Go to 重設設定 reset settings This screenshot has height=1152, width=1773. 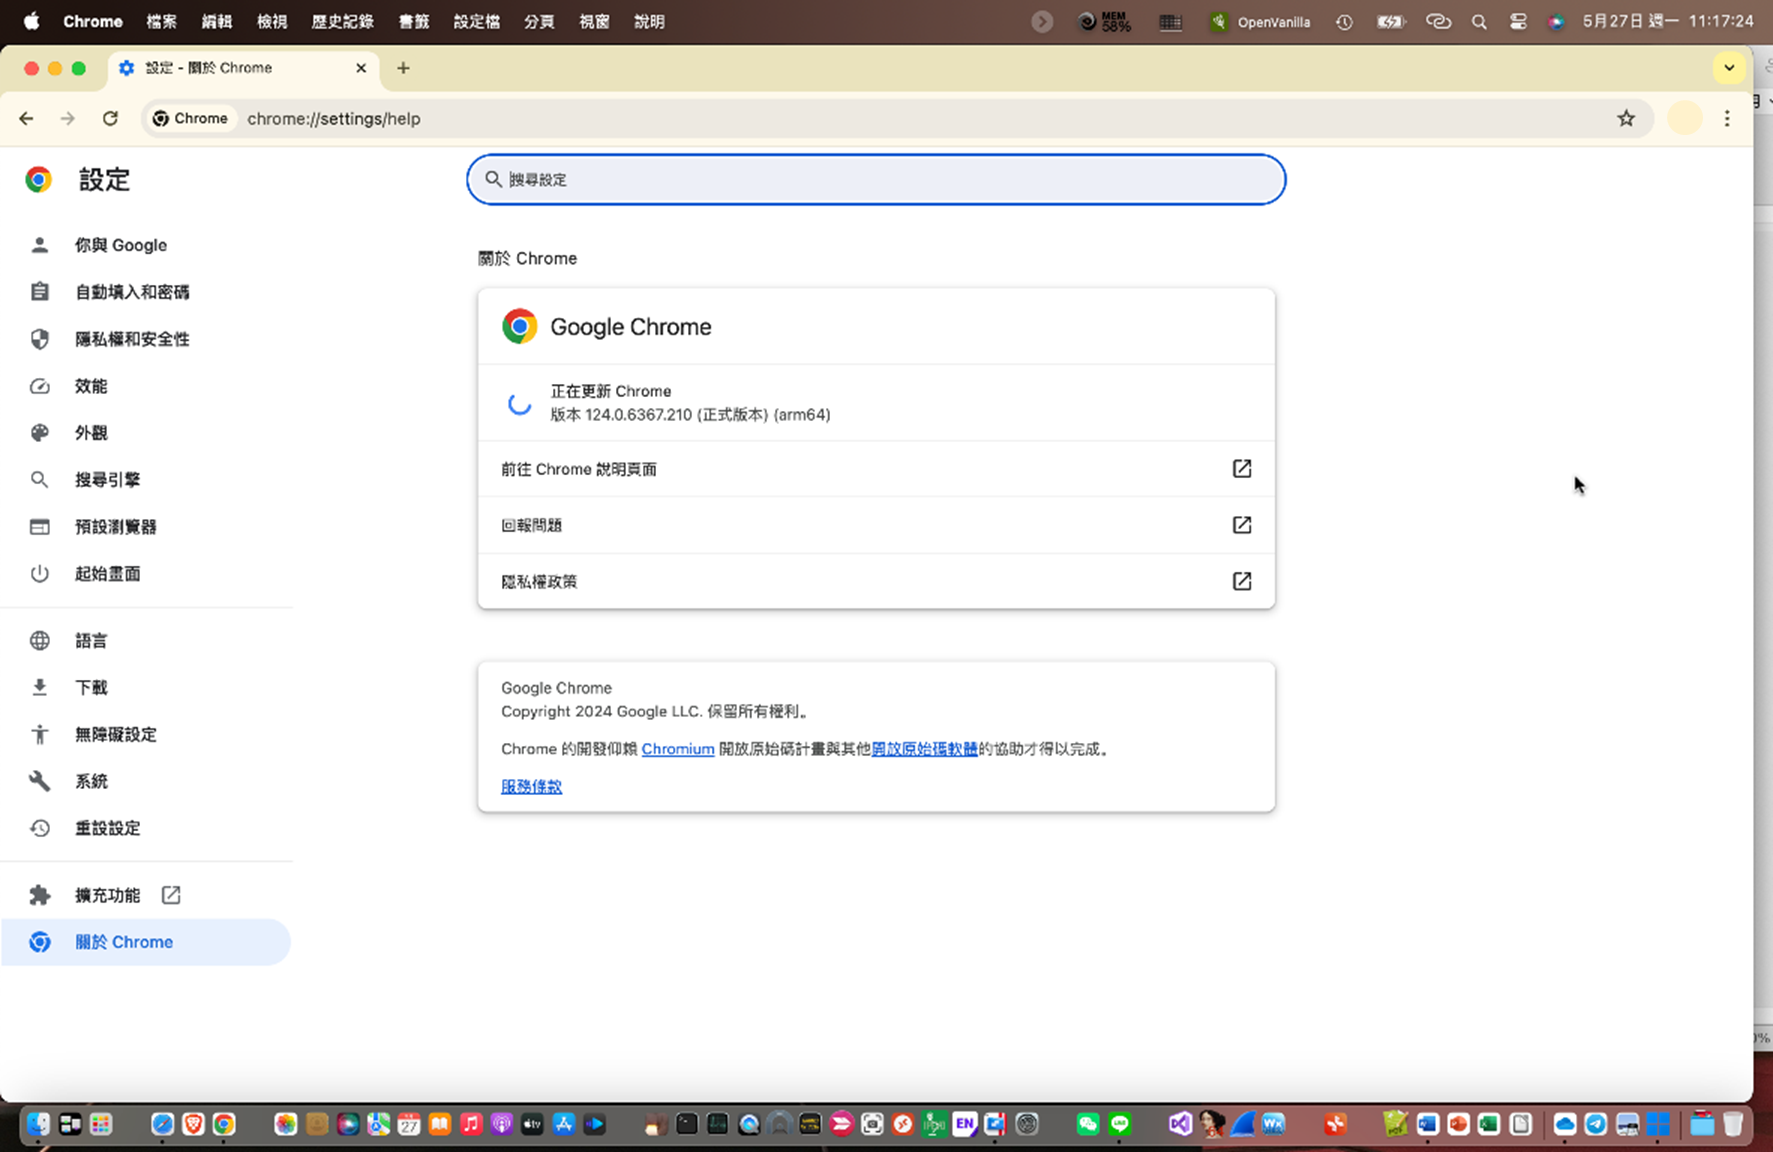[x=107, y=829]
